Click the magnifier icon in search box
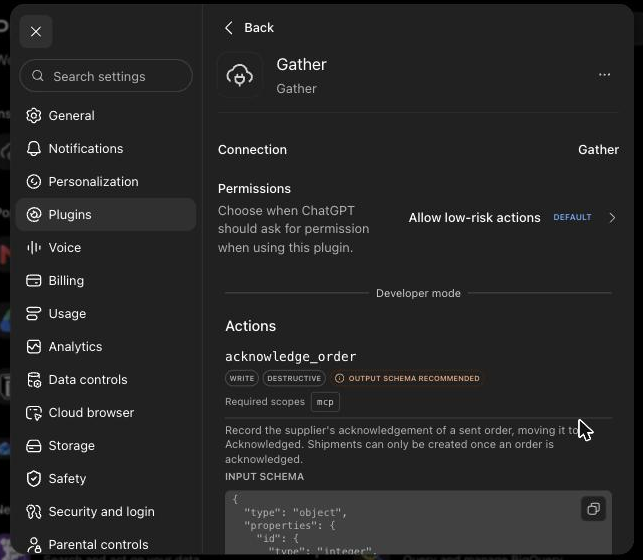643x560 pixels. click(38, 76)
